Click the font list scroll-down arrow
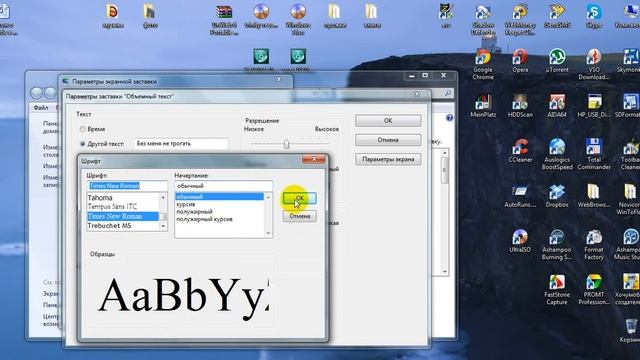Screen dimensions: 640x360 tap(163, 226)
